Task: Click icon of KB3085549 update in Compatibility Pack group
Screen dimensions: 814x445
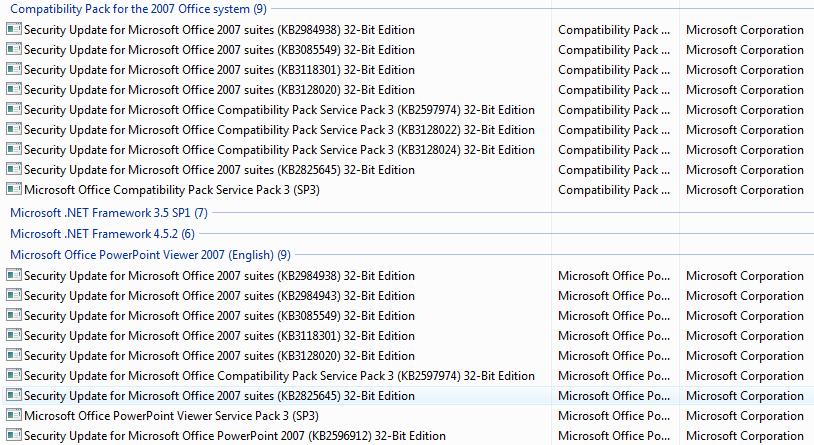Action: coord(14,49)
